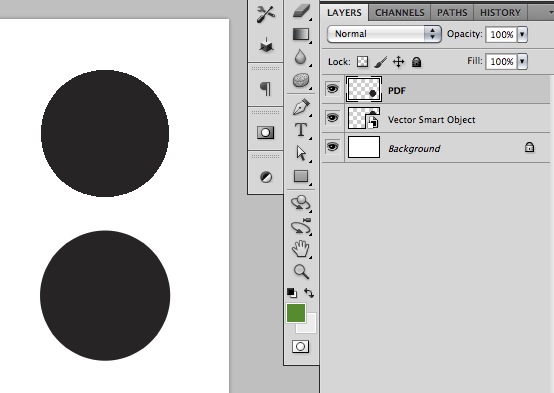Select the Type tool

pos(301,130)
